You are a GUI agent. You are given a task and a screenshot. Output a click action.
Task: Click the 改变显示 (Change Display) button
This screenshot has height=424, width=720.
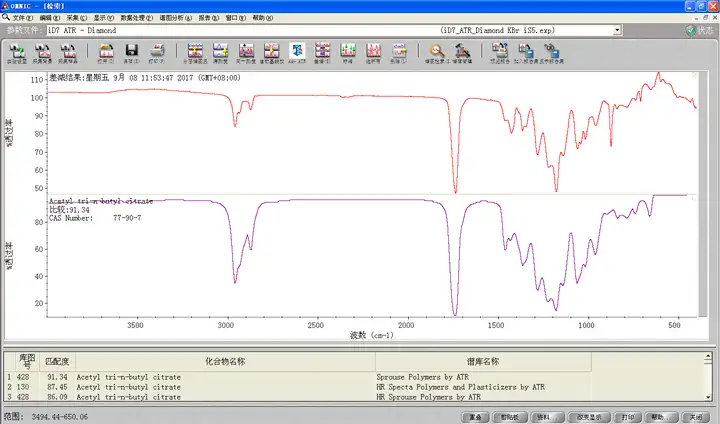click(x=589, y=417)
